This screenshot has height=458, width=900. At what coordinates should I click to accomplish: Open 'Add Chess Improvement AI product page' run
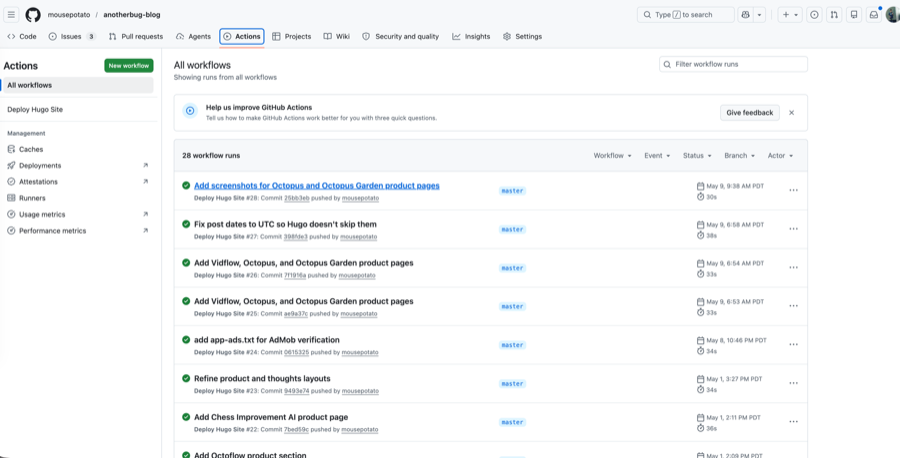click(x=271, y=417)
